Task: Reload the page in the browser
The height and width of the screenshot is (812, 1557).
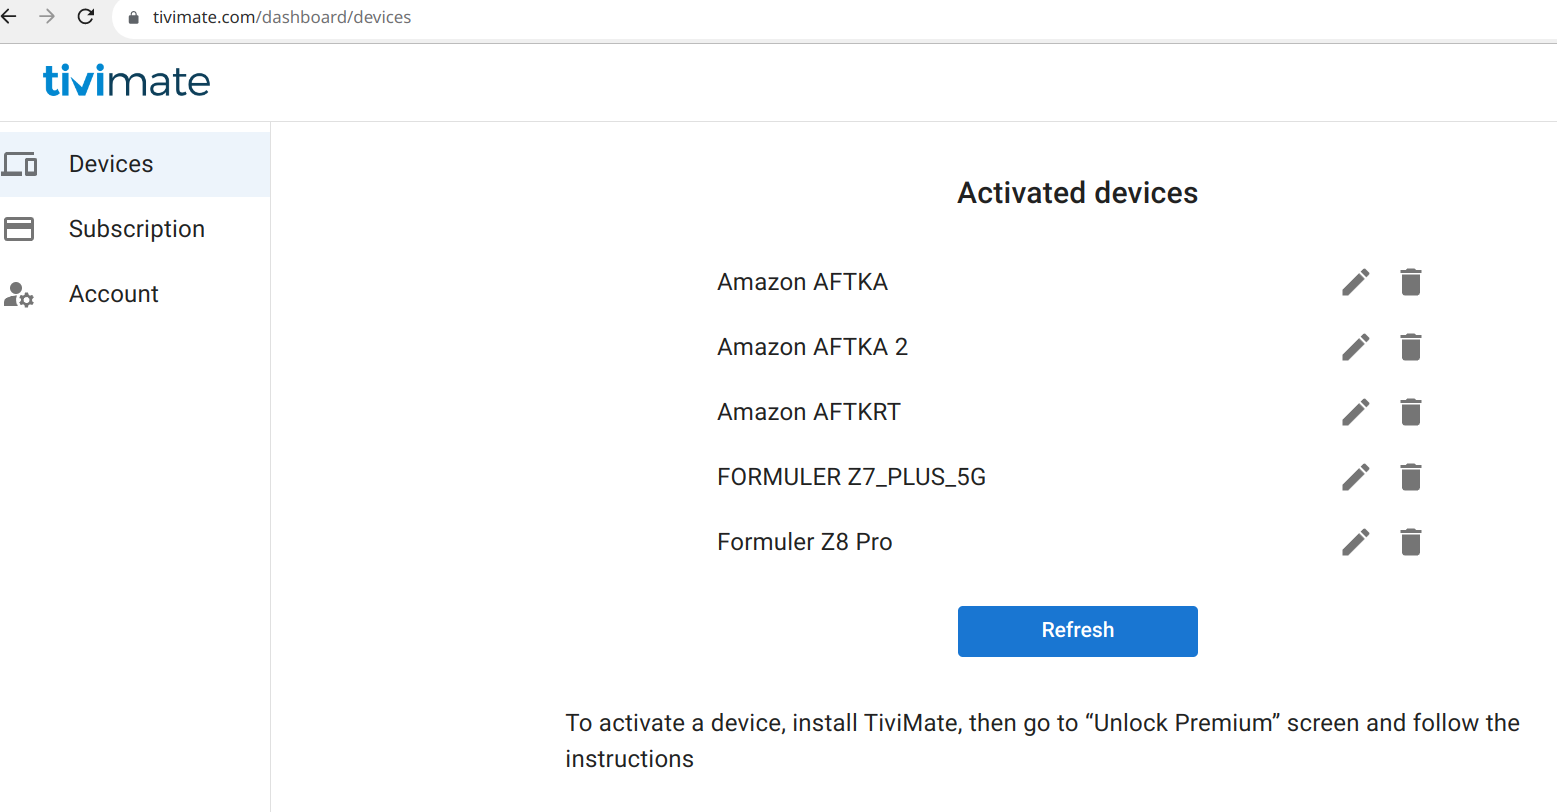Action: [86, 17]
